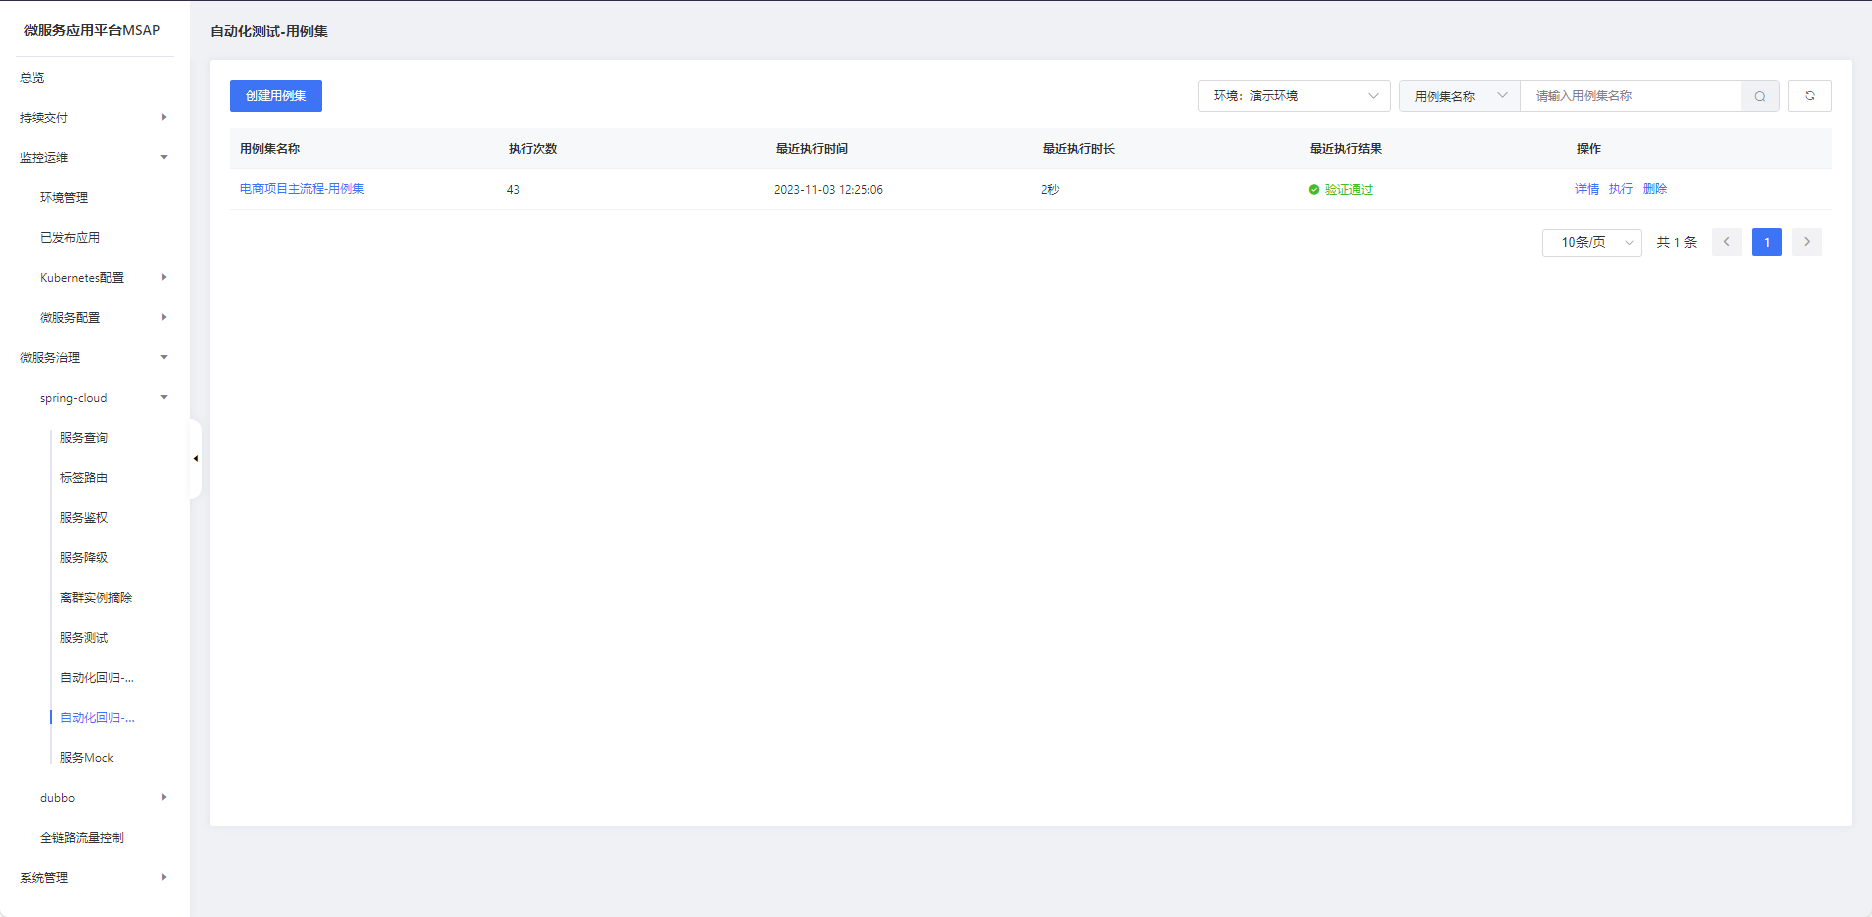This screenshot has height=917, width=1872.
Task: Expand the dubbo submenu
Action: coord(102,798)
